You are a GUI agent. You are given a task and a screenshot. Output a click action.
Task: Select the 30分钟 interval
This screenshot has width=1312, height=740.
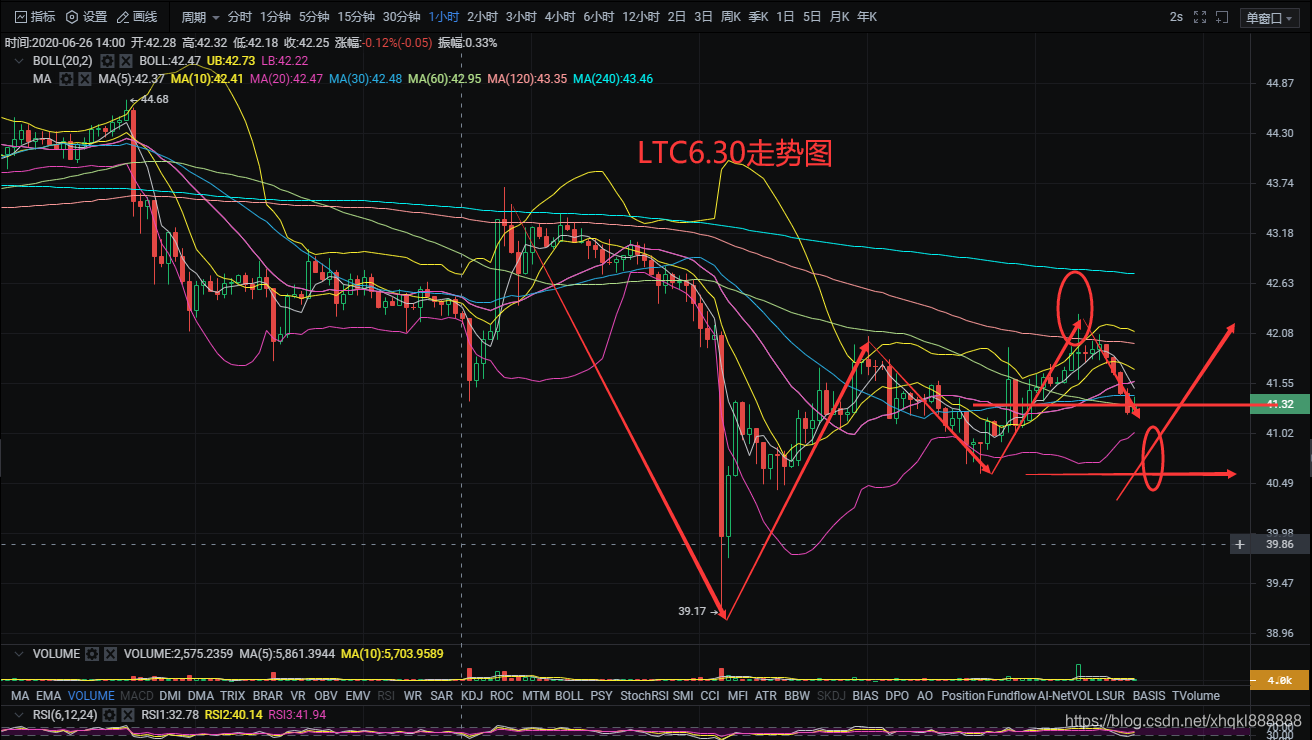(401, 17)
